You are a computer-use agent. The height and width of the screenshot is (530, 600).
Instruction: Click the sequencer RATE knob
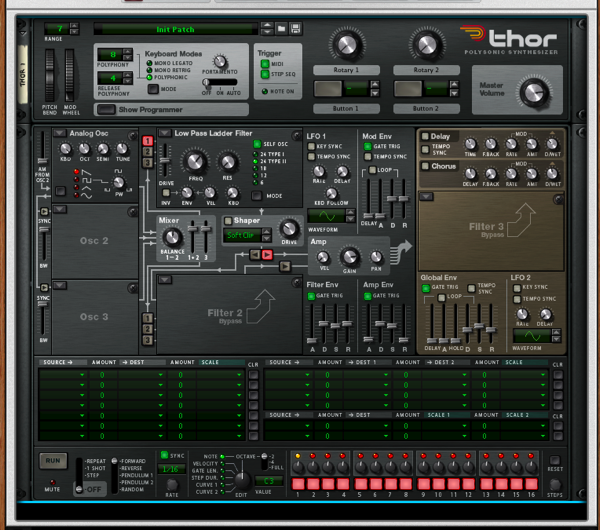(x=172, y=484)
